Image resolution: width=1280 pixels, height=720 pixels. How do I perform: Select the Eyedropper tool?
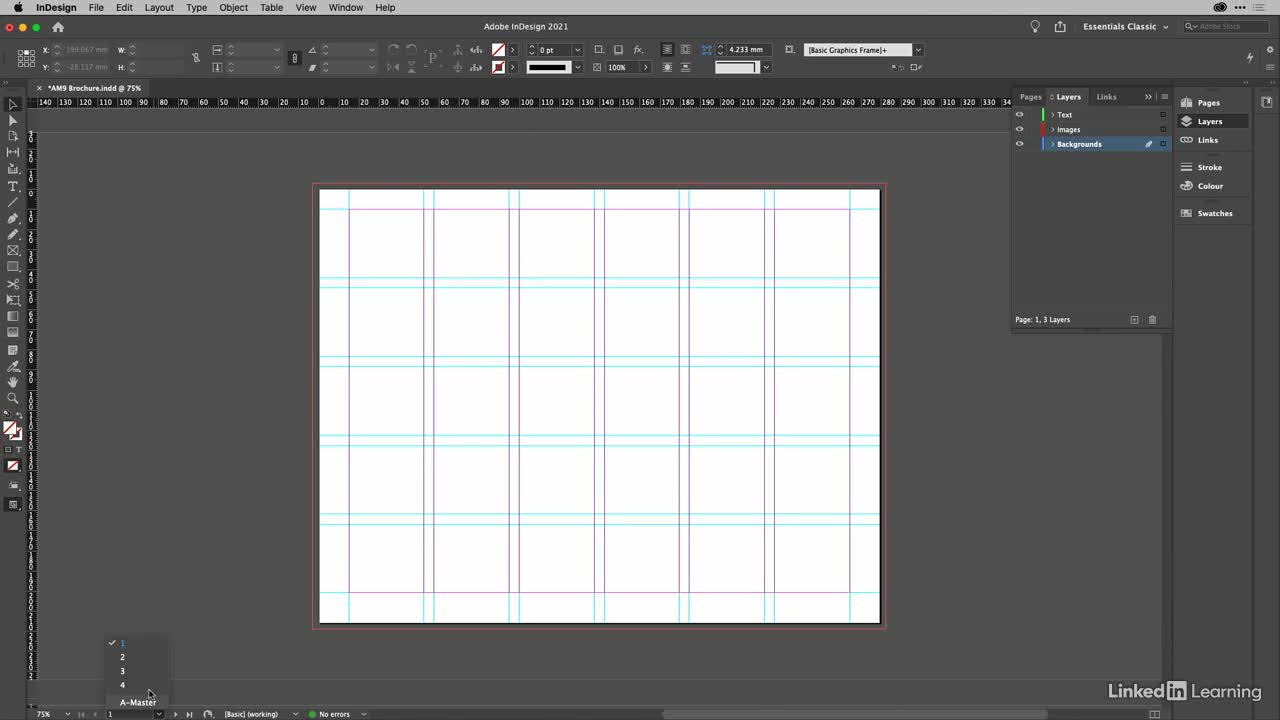pyautogui.click(x=13, y=366)
